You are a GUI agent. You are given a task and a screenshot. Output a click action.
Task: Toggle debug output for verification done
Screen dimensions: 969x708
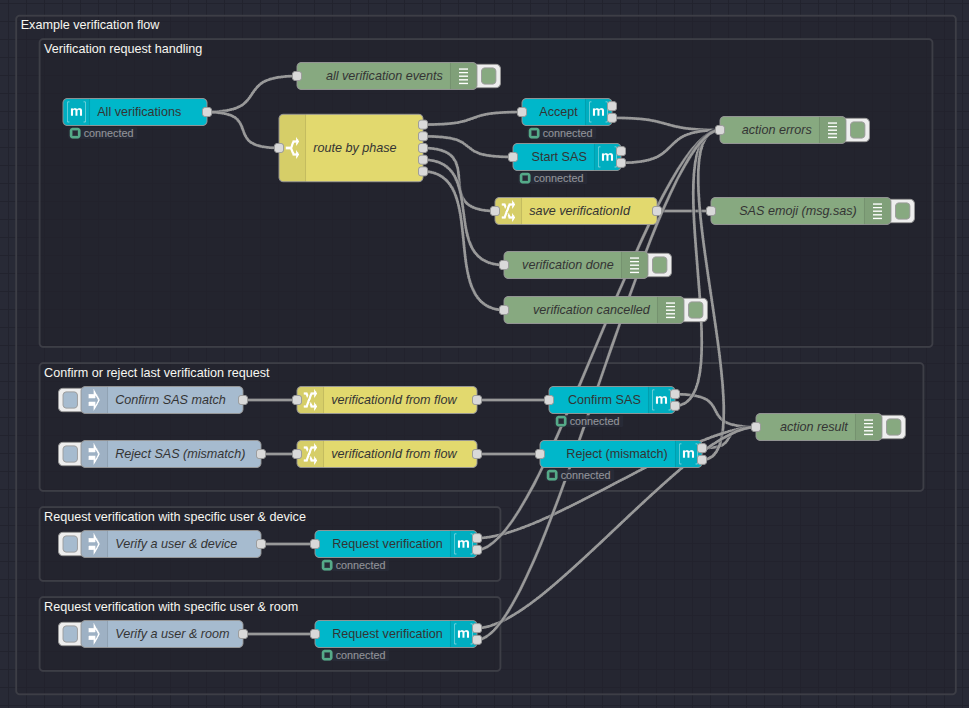pos(660,265)
